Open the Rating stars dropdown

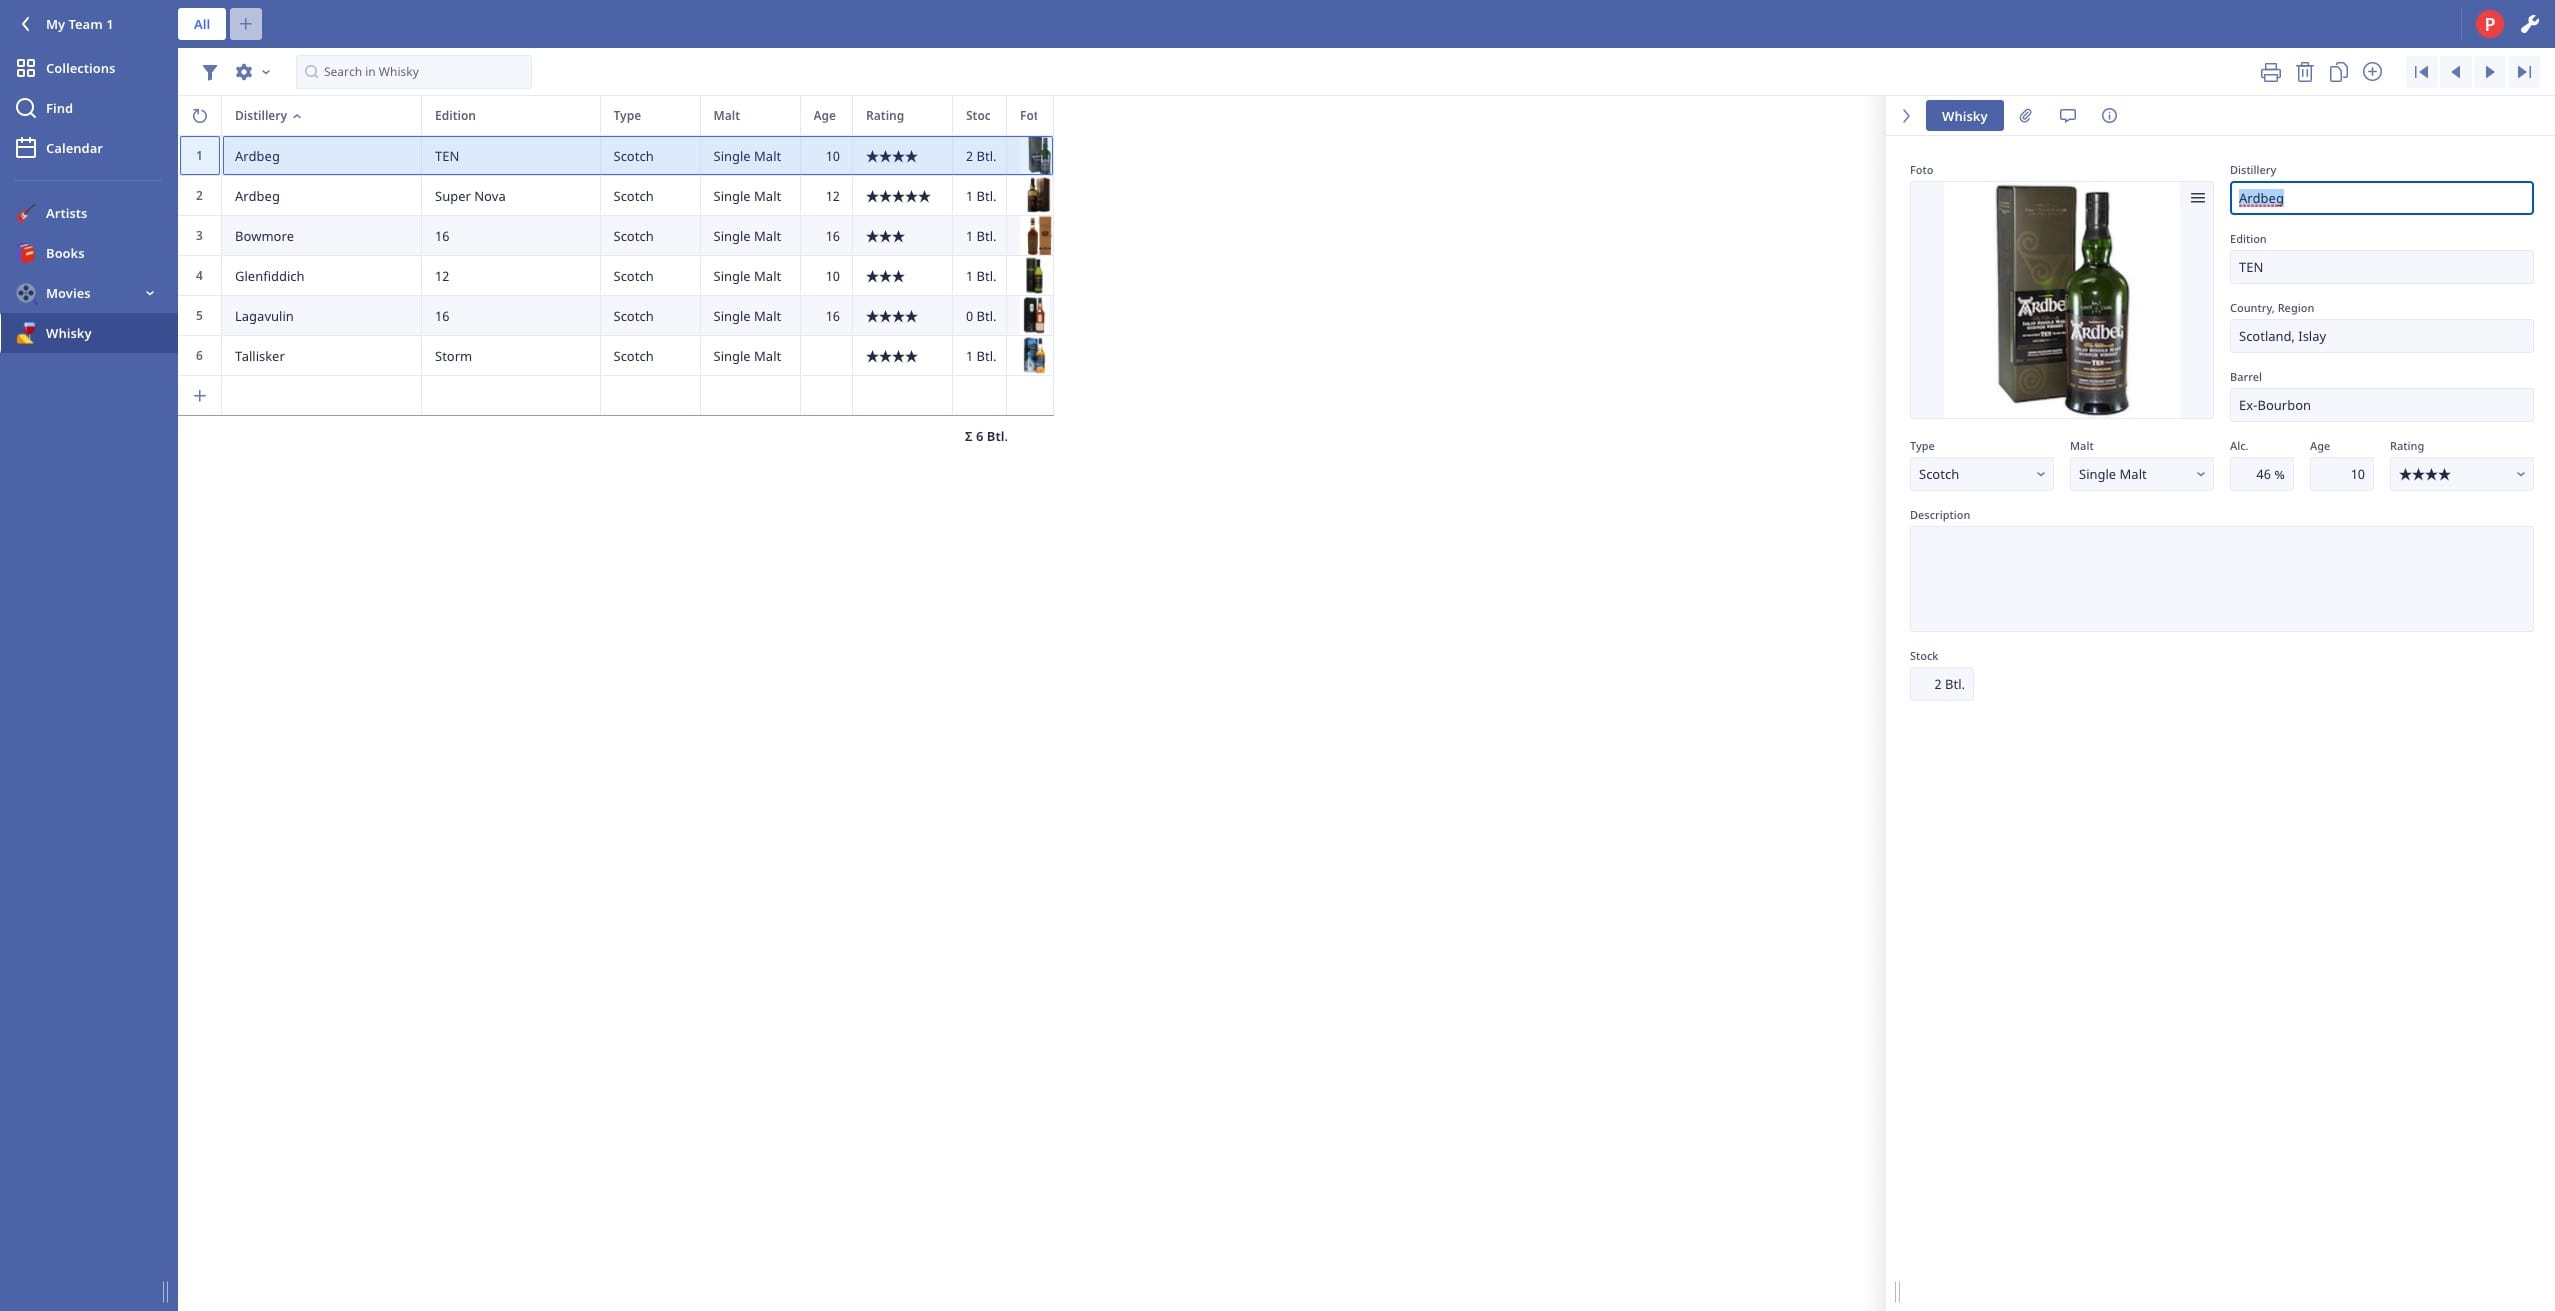tap(2461, 474)
